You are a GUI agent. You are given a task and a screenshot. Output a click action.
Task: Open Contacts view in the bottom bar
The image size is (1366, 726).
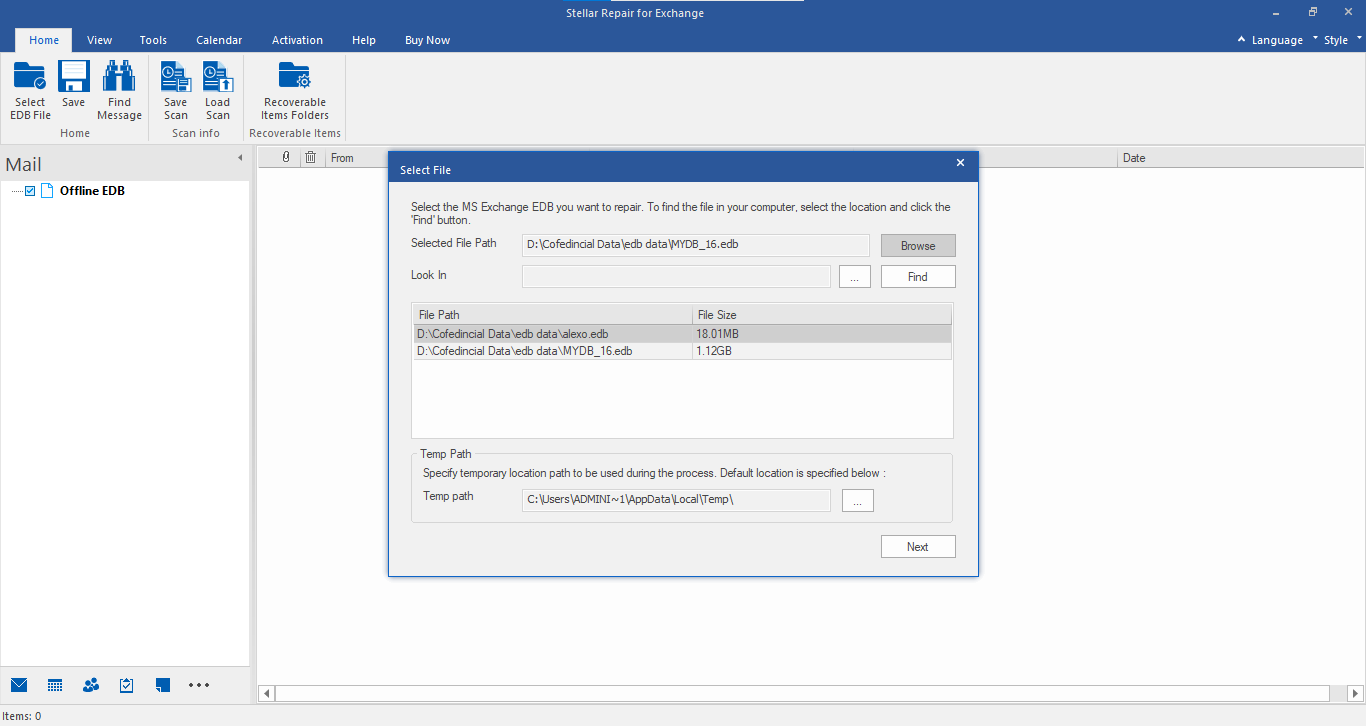click(x=91, y=685)
